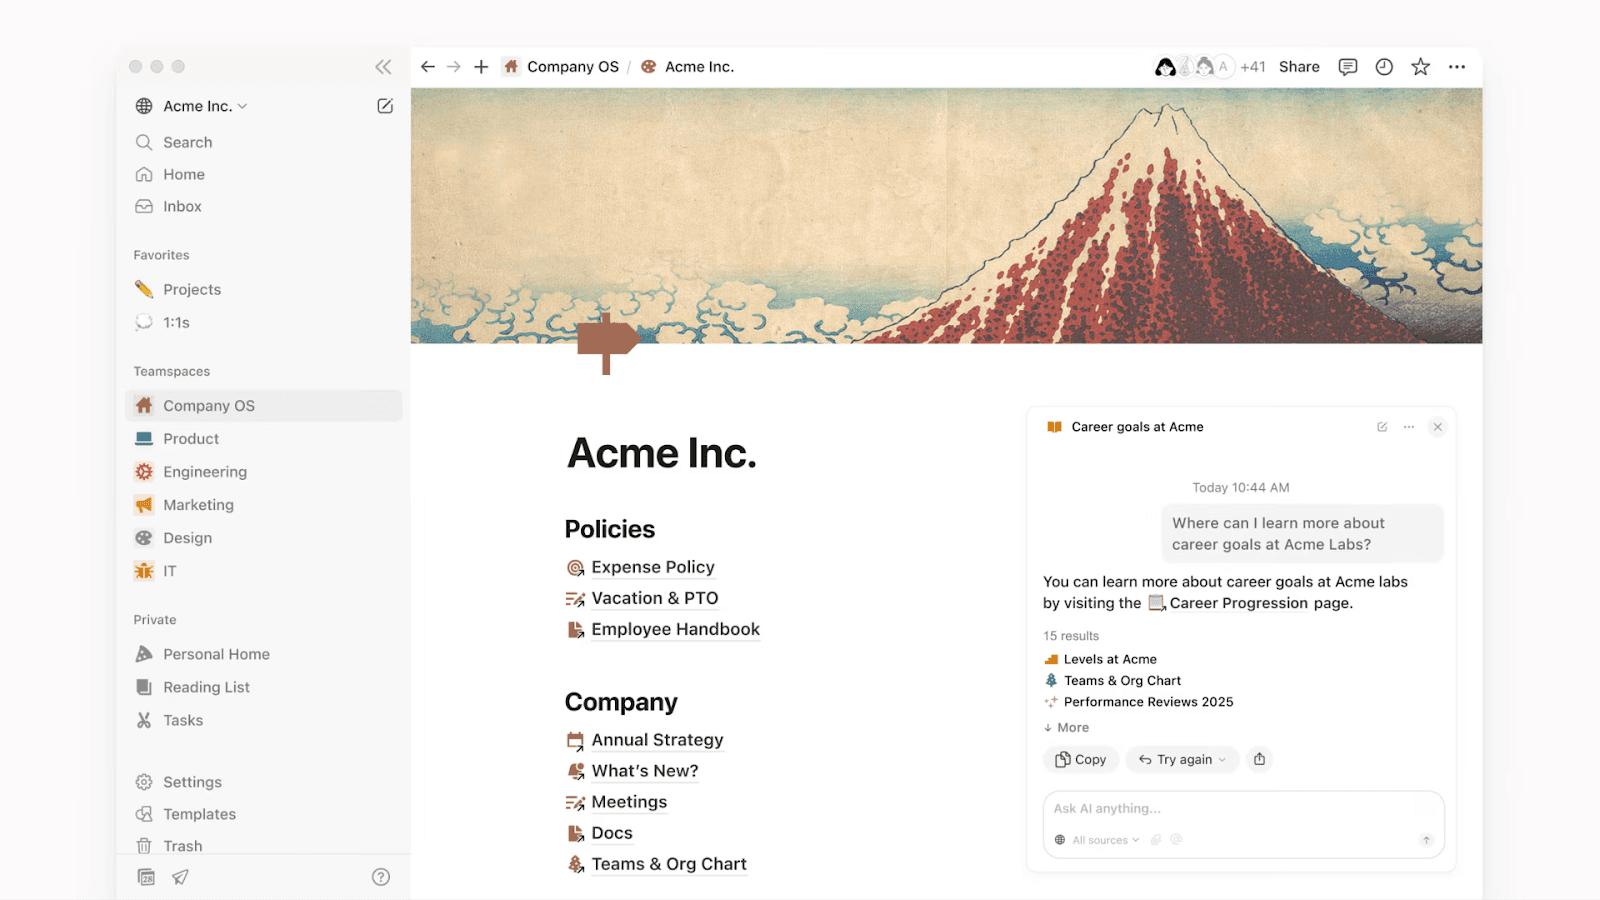Open the IT teamspace
Screen dimensions: 1600x900
click(x=263, y=570)
